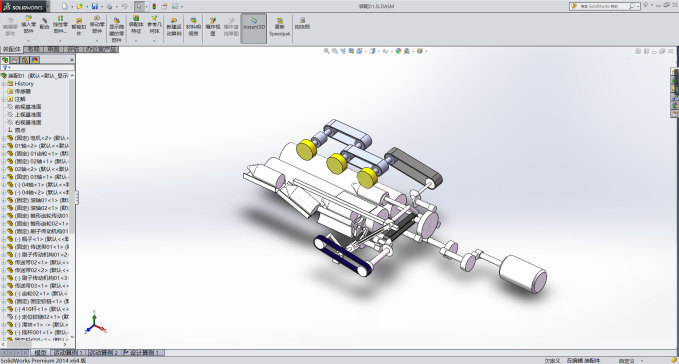The height and width of the screenshot is (364, 679).
Task: Open the Linear Component Pattern tool
Action: coord(60,25)
